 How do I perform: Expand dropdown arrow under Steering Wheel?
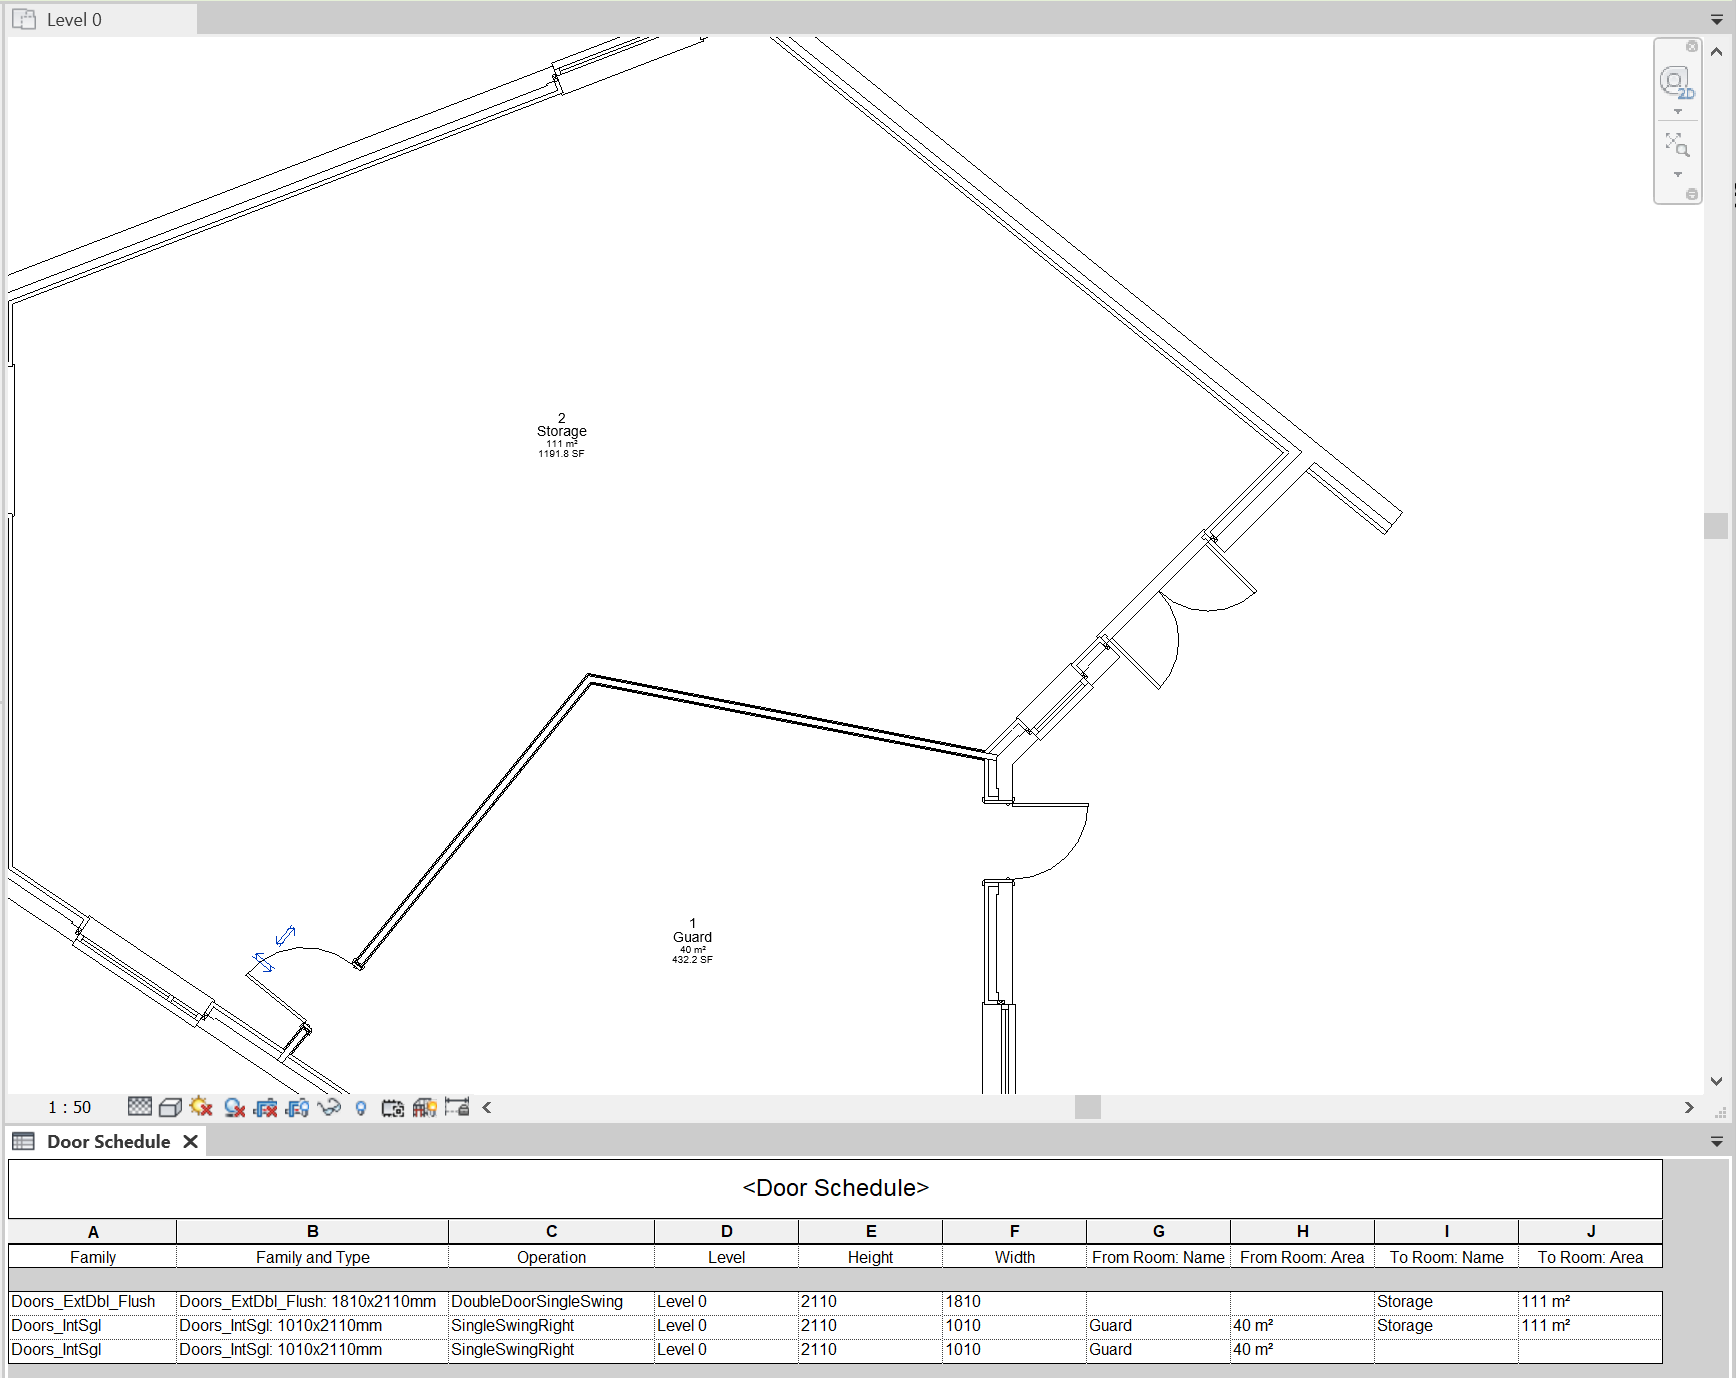click(x=1678, y=112)
